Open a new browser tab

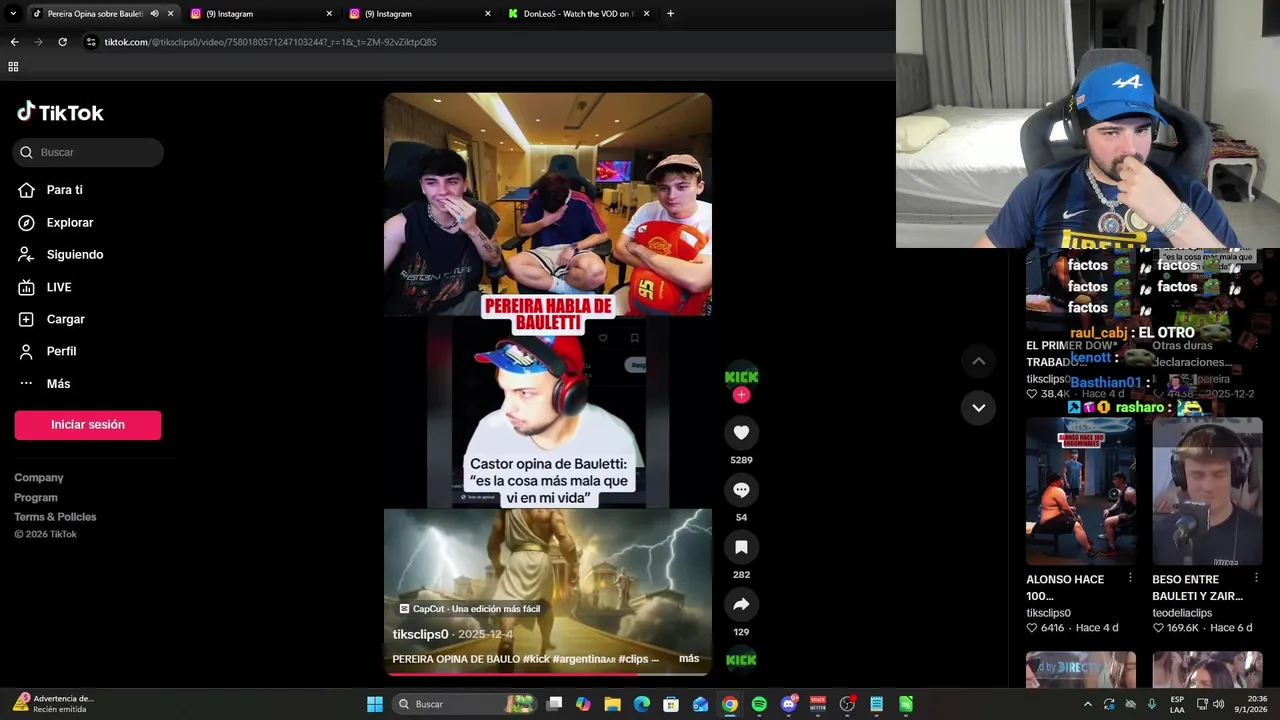[670, 14]
